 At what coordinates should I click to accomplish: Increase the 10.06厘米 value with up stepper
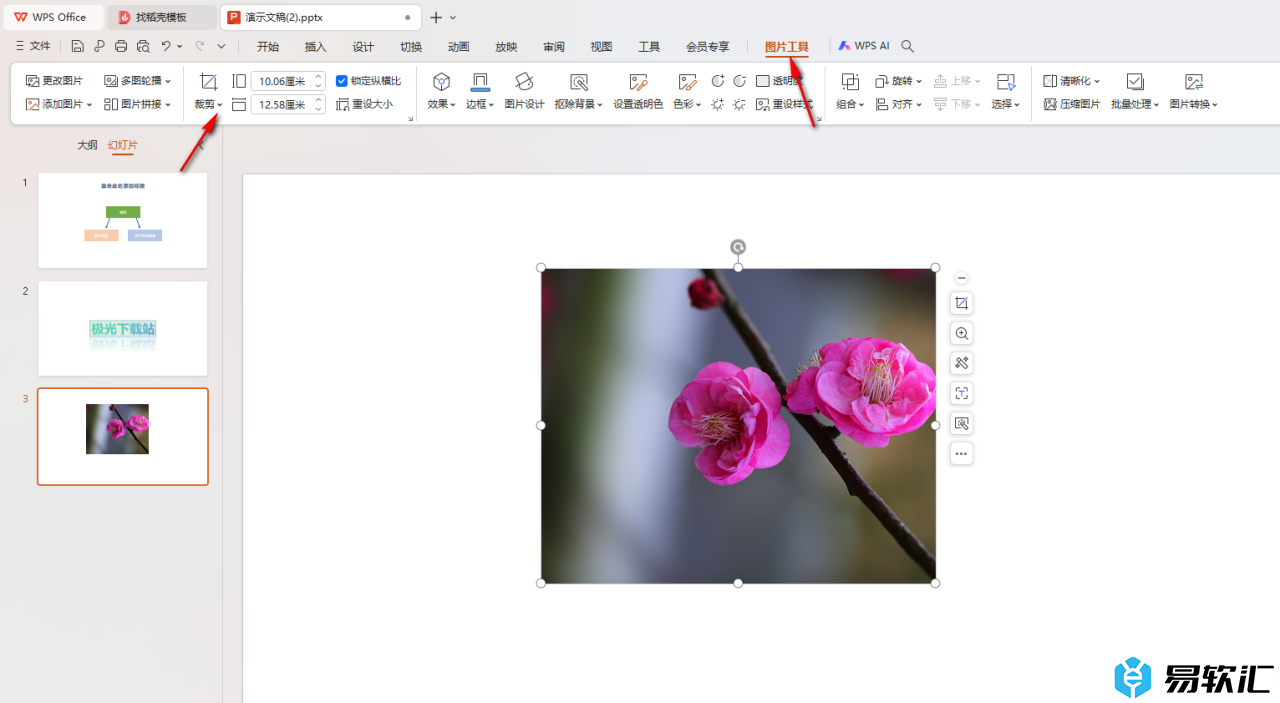[319, 77]
